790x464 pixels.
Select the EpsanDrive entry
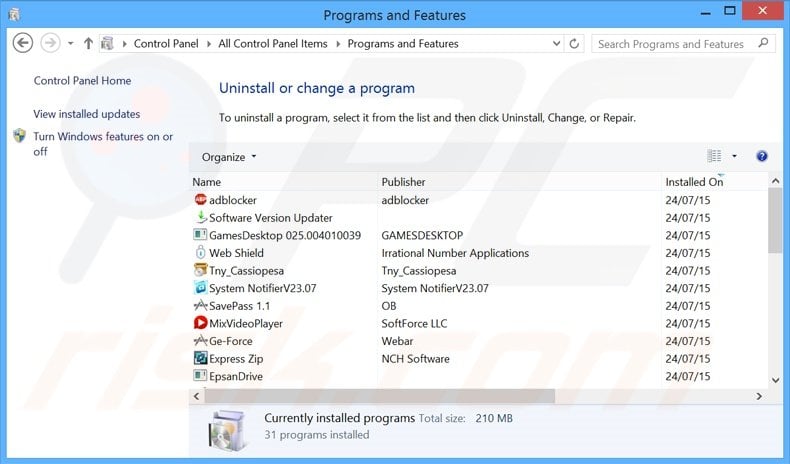coord(236,376)
